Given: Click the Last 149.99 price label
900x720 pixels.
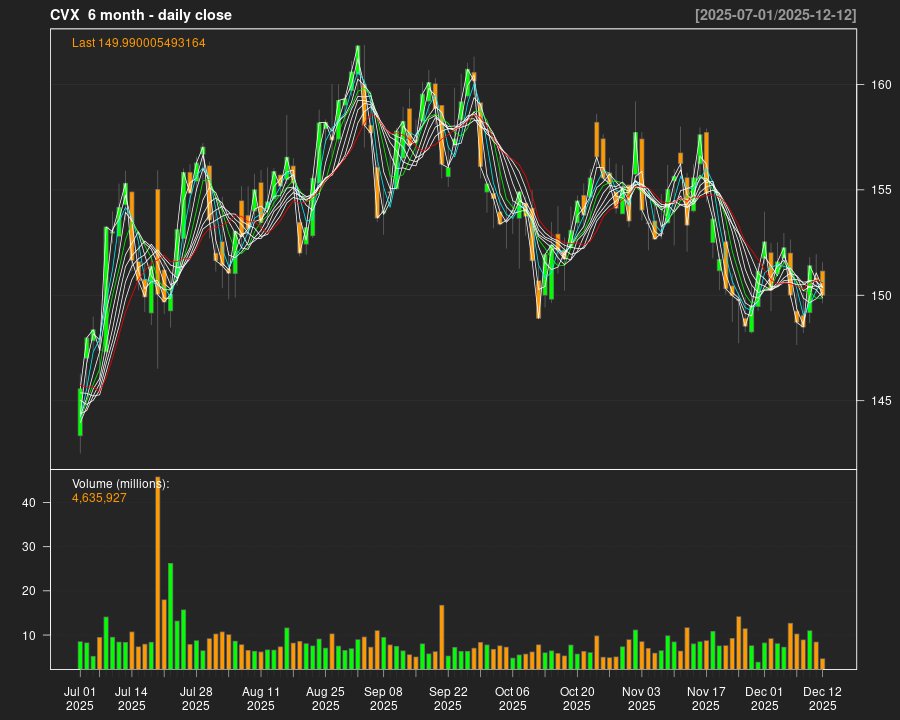Looking at the screenshot, I should click(138, 43).
